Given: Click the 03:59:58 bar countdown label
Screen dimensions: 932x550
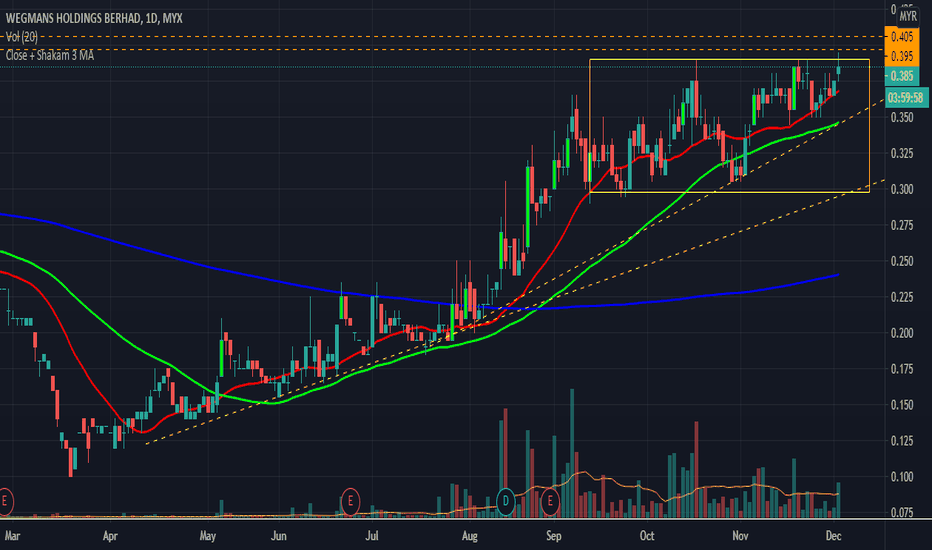Looking at the screenshot, I should point(906,98).
